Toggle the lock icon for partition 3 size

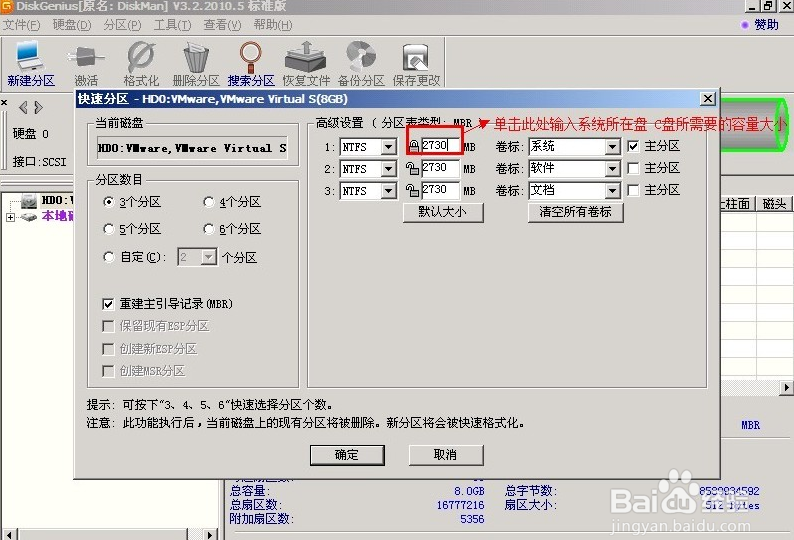coord(412,190)
